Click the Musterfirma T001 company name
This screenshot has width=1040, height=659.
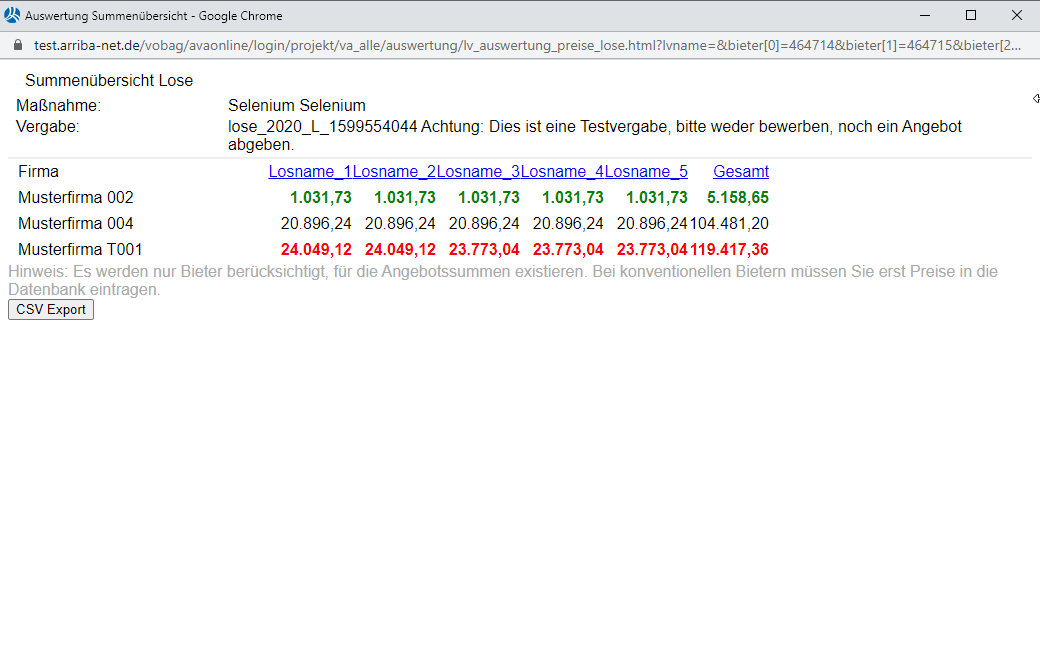(x=80, y=250)
